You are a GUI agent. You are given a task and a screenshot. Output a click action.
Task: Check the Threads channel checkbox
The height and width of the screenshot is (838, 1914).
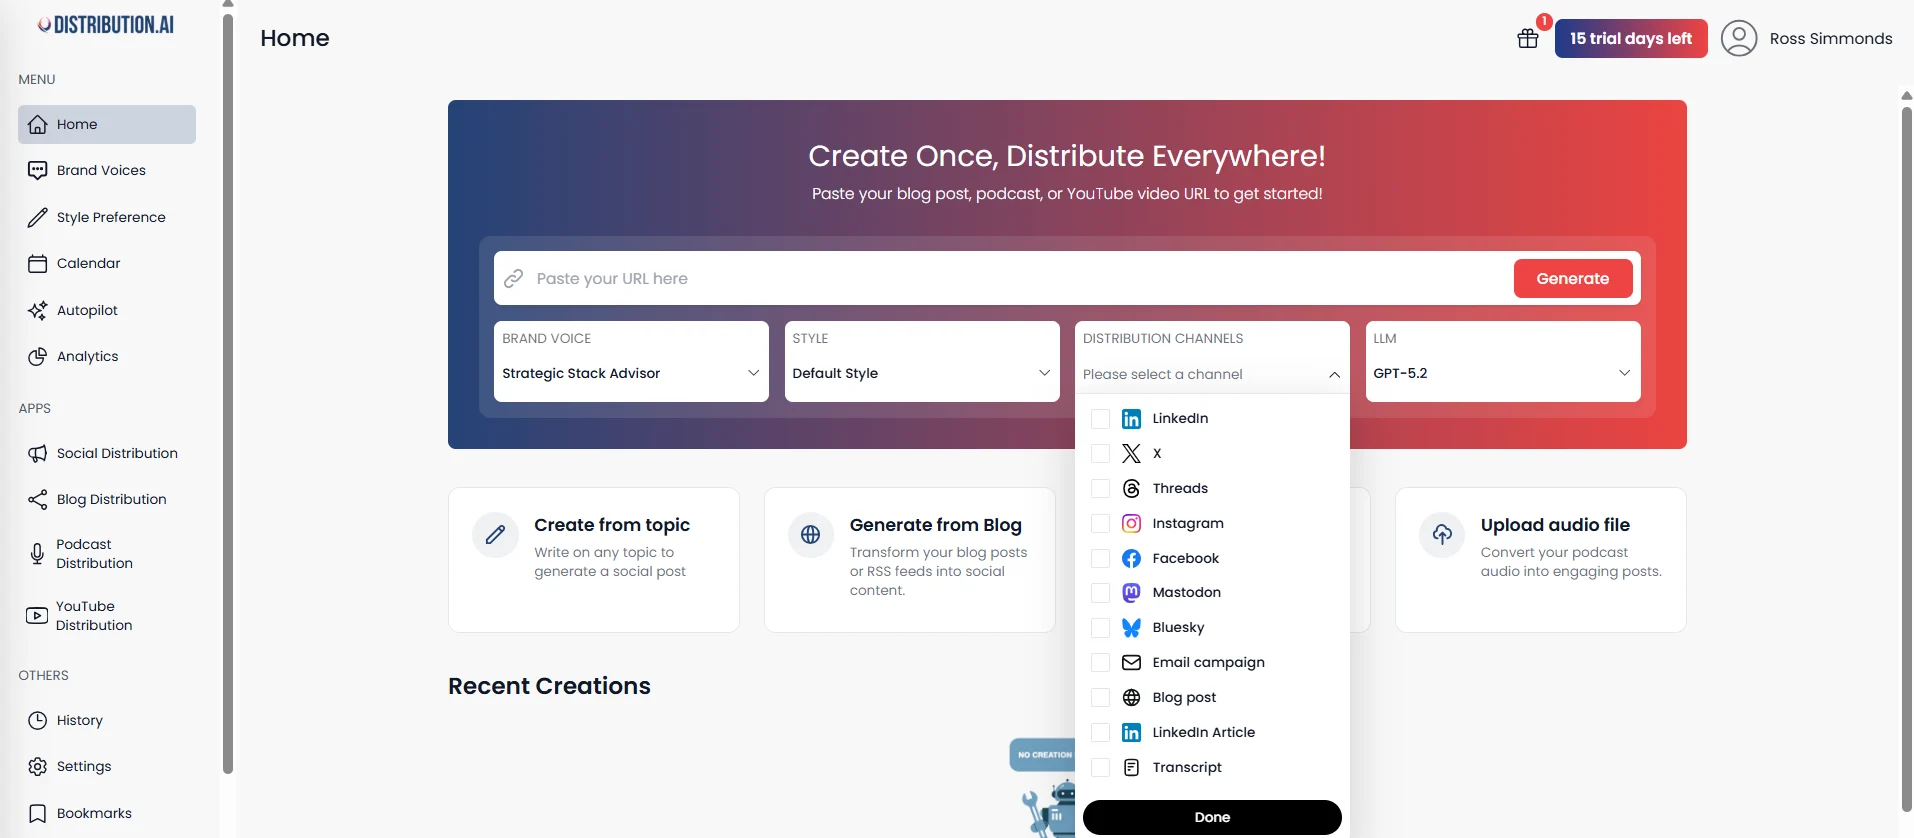pyautogui.click(x=1100, y=489)
